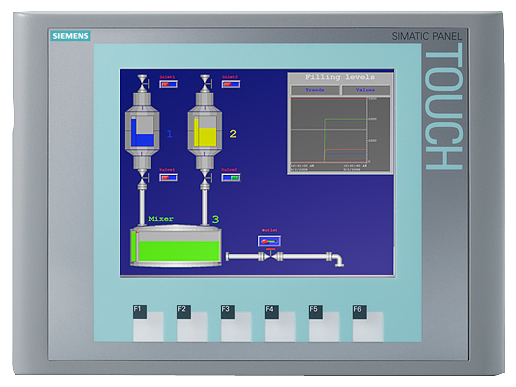Click the valve icon below tank 1

[142, 177]
